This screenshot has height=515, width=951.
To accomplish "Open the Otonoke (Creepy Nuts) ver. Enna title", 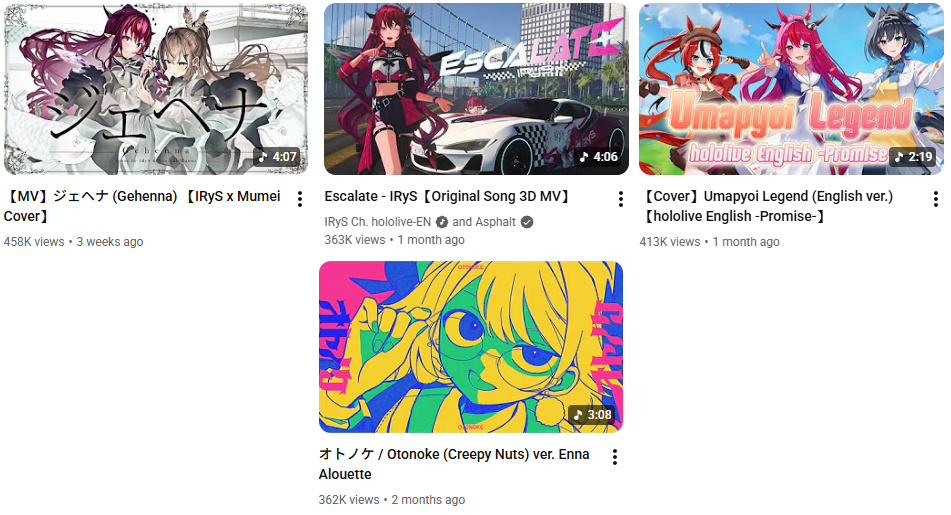I will pyautogui.click(x=454, y=464).
